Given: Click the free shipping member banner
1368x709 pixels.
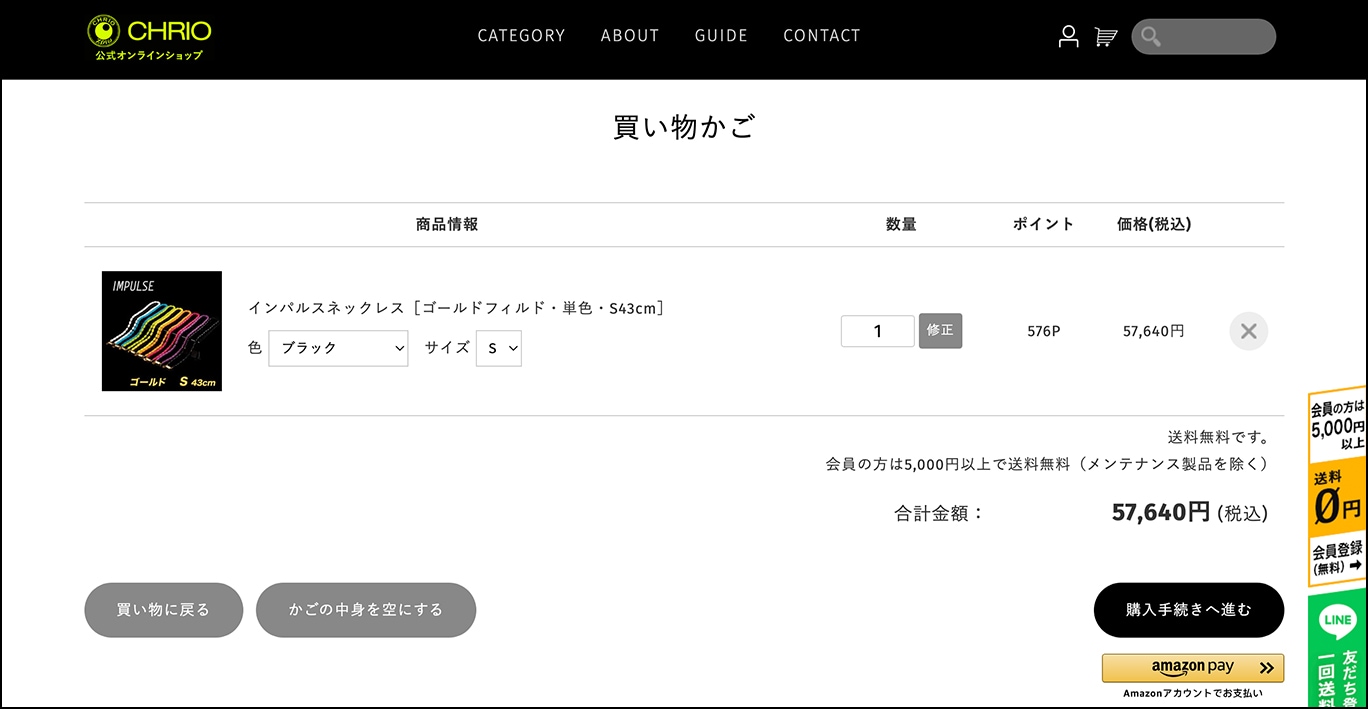Looking at the screenshot, I should click(x=1338, y=485).
